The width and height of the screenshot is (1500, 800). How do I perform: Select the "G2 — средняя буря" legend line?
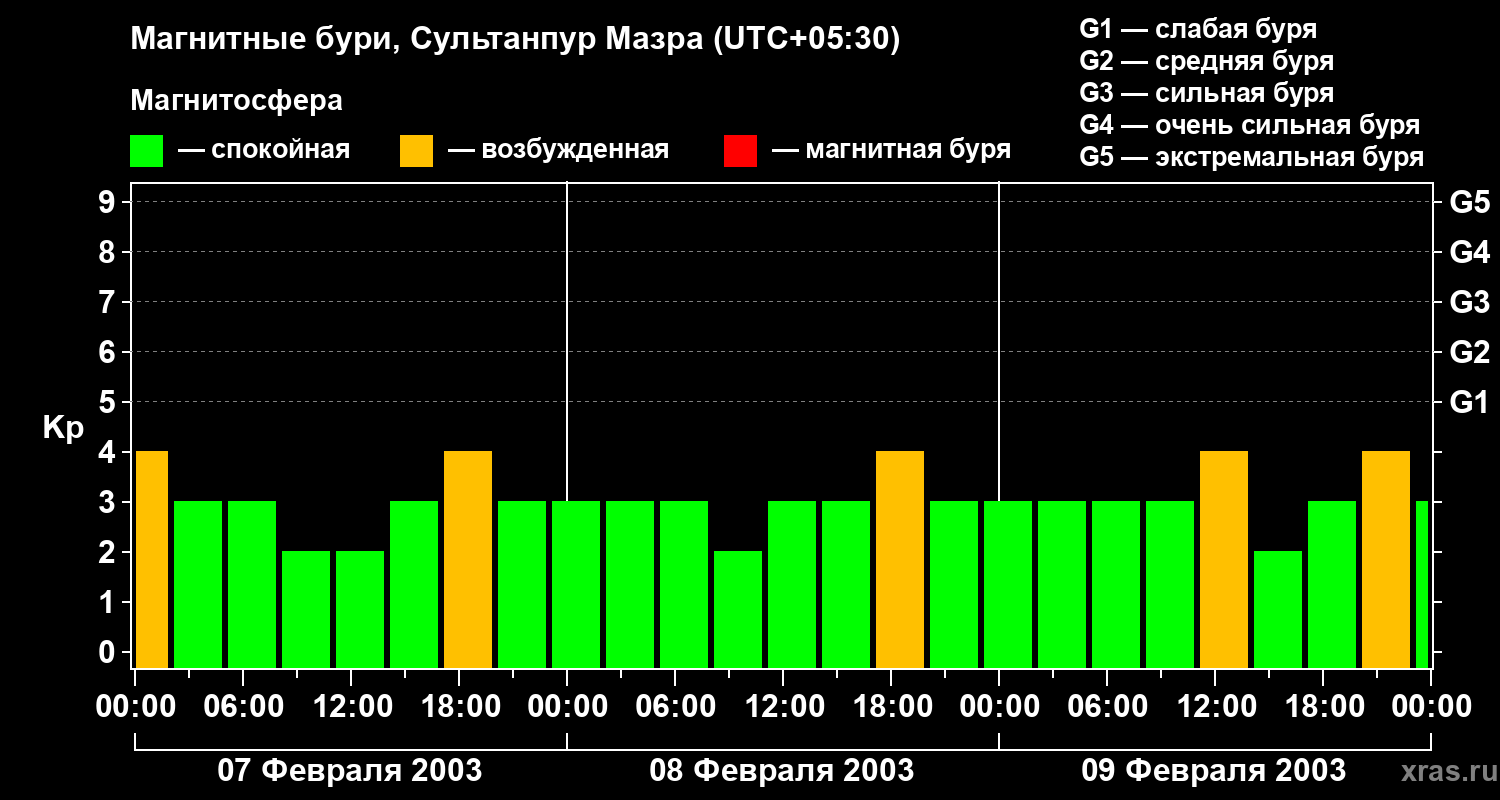(x=1206, y=60)
